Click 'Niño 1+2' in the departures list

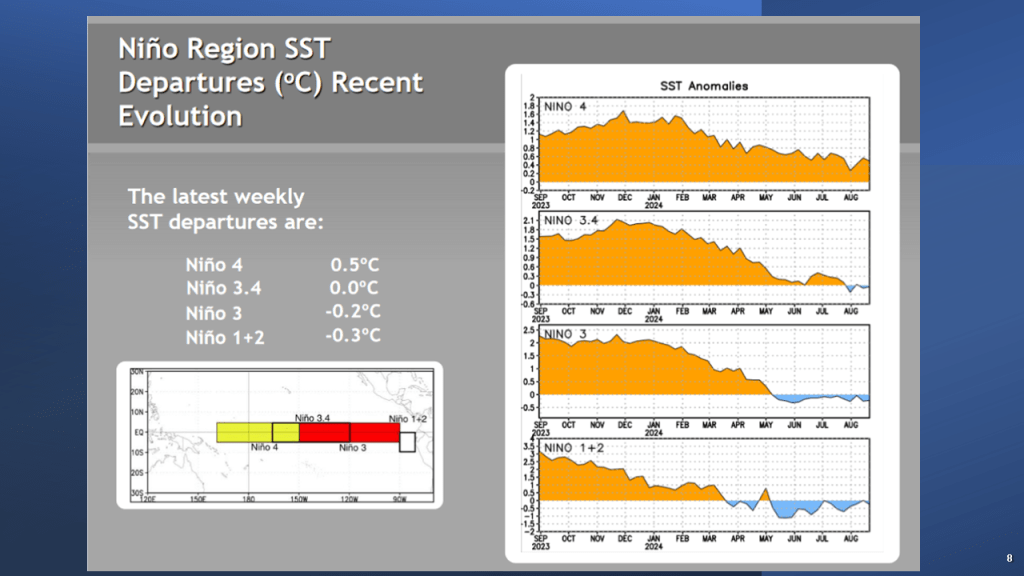point(225,337)
